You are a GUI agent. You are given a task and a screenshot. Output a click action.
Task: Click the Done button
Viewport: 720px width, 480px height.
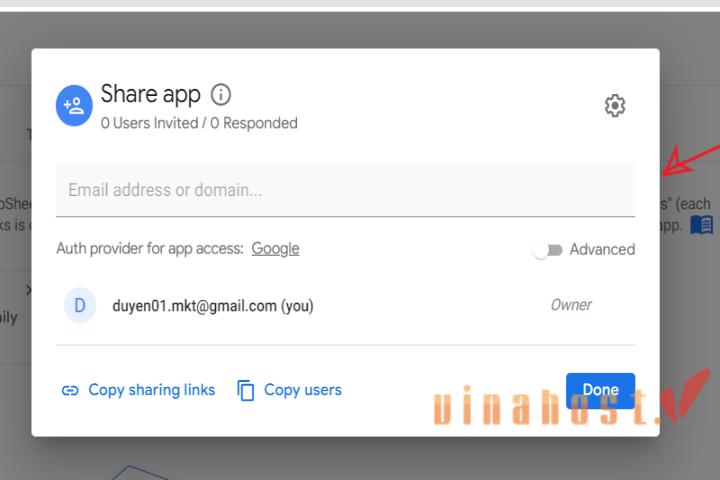coord(600,391)
